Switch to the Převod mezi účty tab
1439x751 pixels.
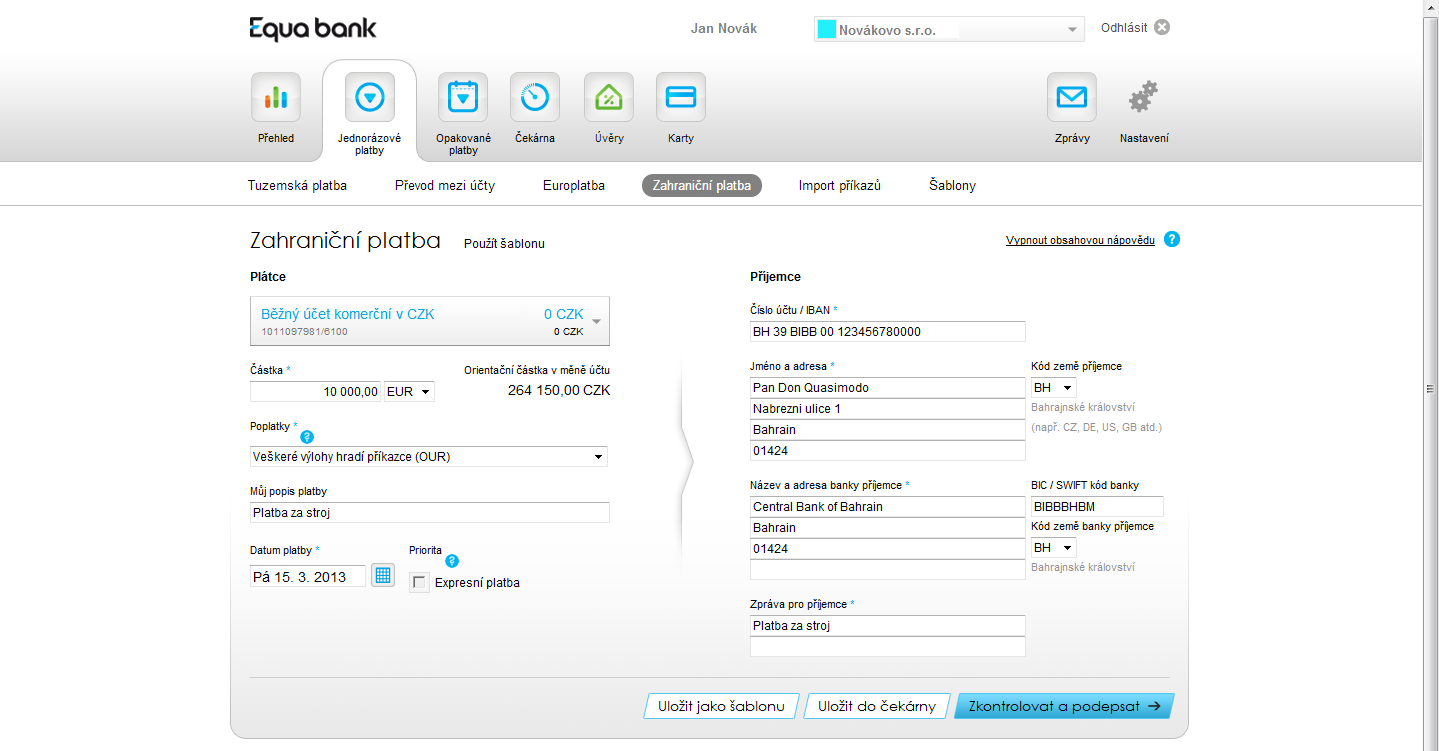pyautogui.click(x=445, y=185)
